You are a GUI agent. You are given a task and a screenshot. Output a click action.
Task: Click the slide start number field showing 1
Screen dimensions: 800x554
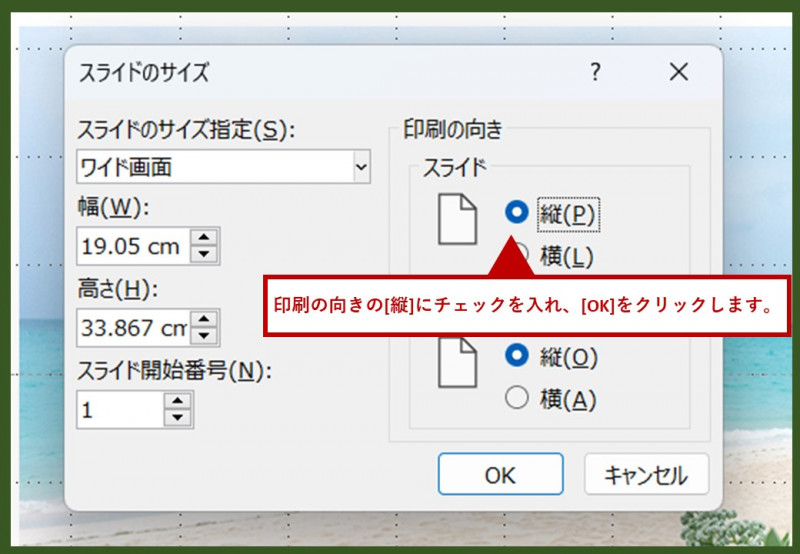pos(121,410)
